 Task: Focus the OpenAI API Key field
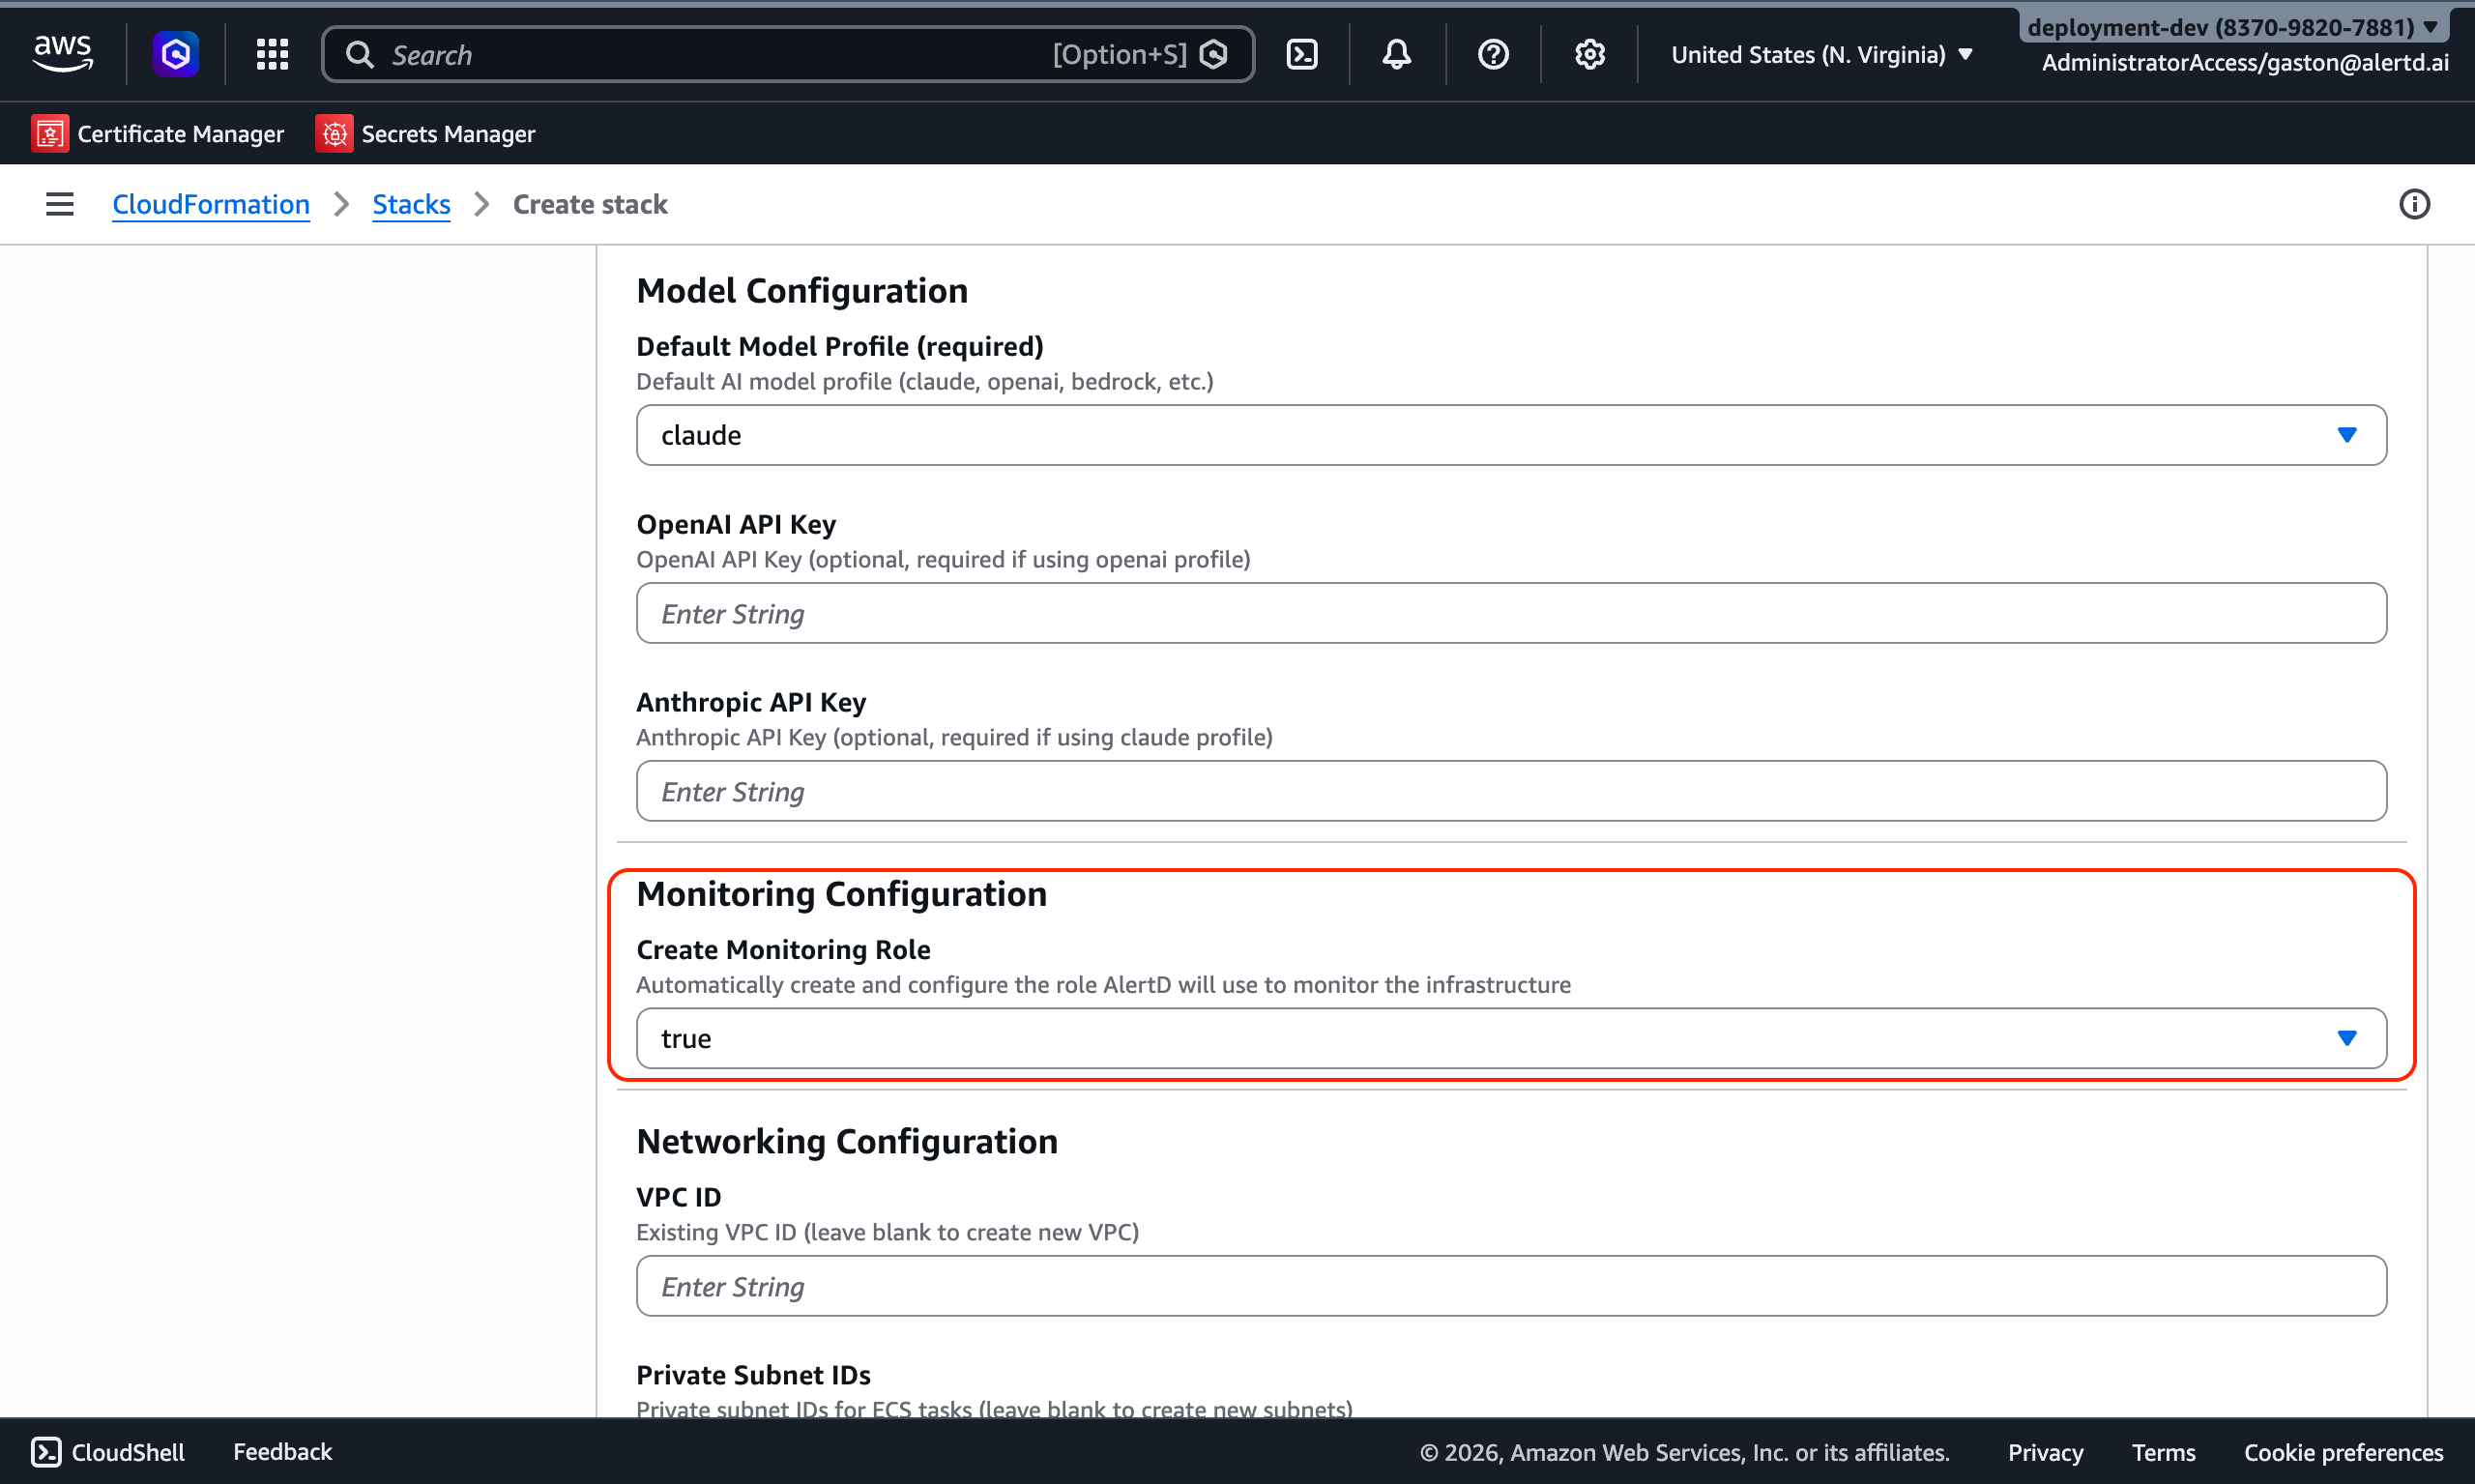[x=1511, y=613]
